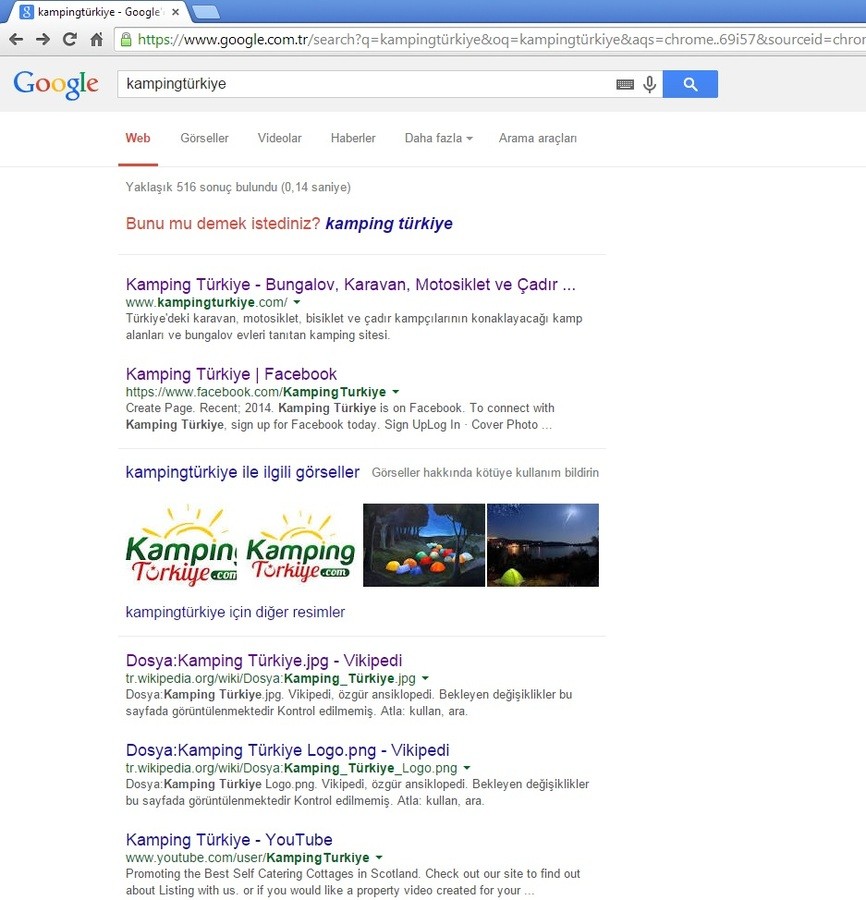Open Dosya:Kamping Türkiye Logo.png - Vikipedi result
The height and width of the screenshot is (900, 866).
(x=288, y=750)
